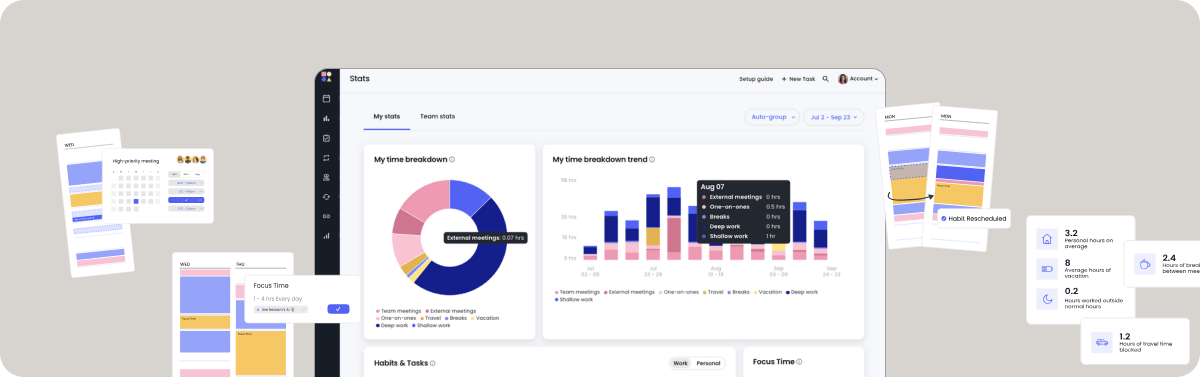Screen dimensions: 1200x377
Task: Open the calendar planner sidebar icon
Action: 326,98
